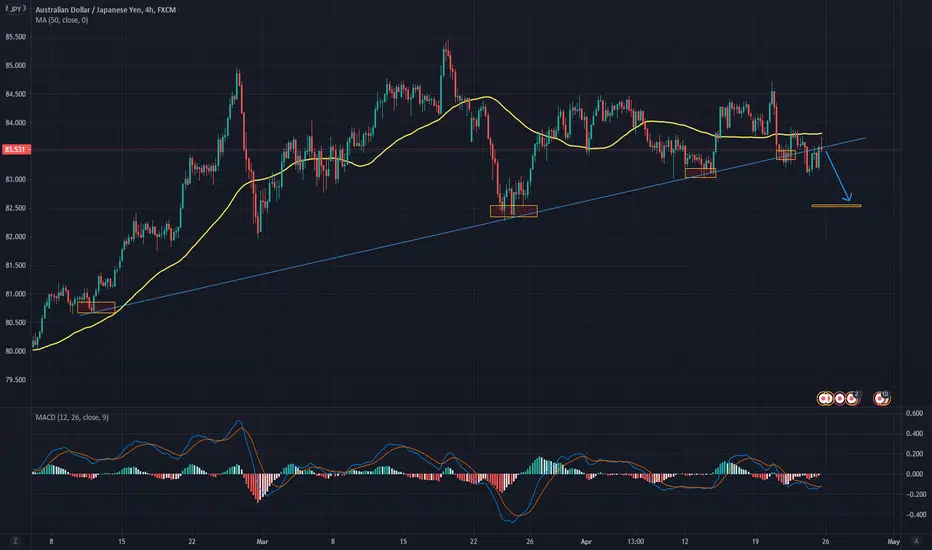Click the red 83.531 current price label
Screen dimensions: 932x550
15,149
